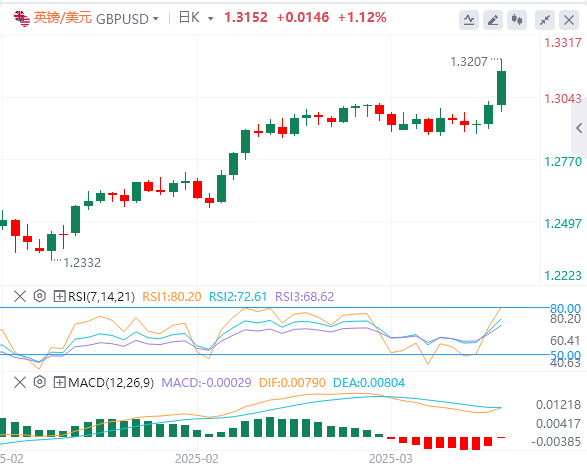
Task: Open MACD indicator settings gear
Action: click(x=39, y=382)
